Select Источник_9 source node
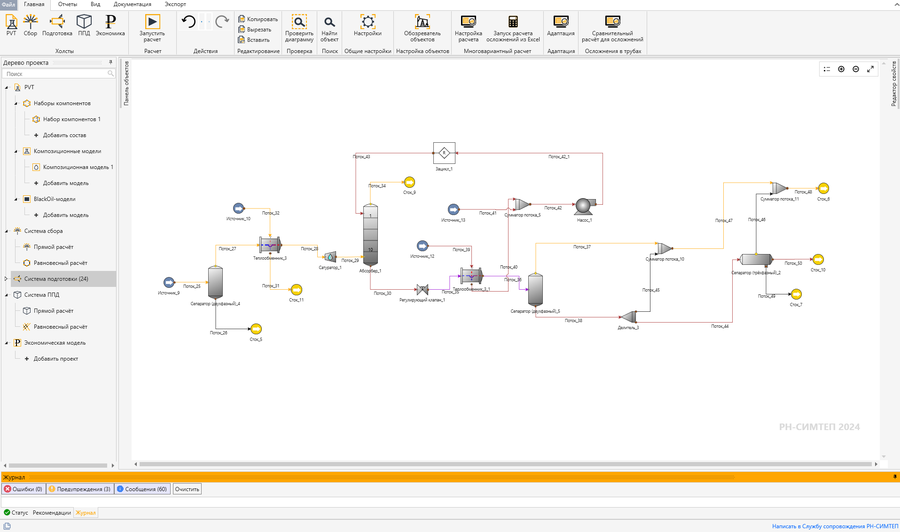Screen dimensions: 900x532 [x=169, y=282]
